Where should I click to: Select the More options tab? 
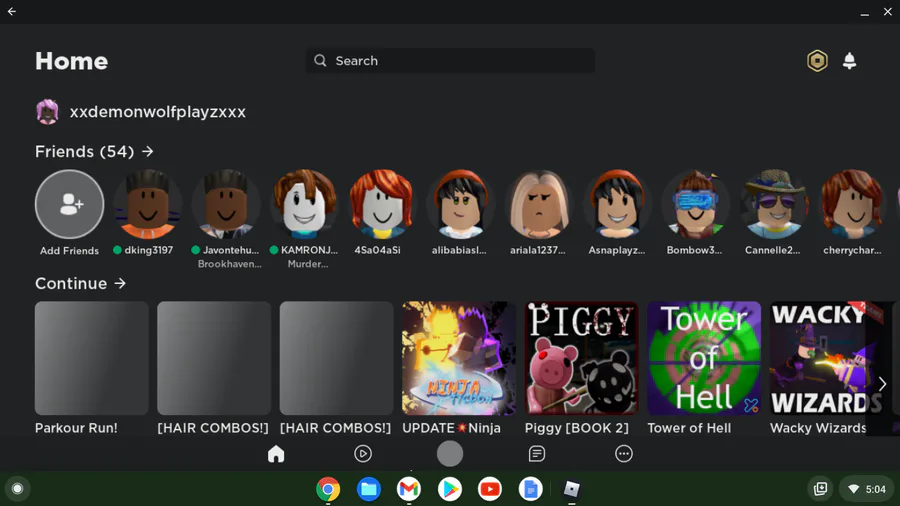[624, 454]
